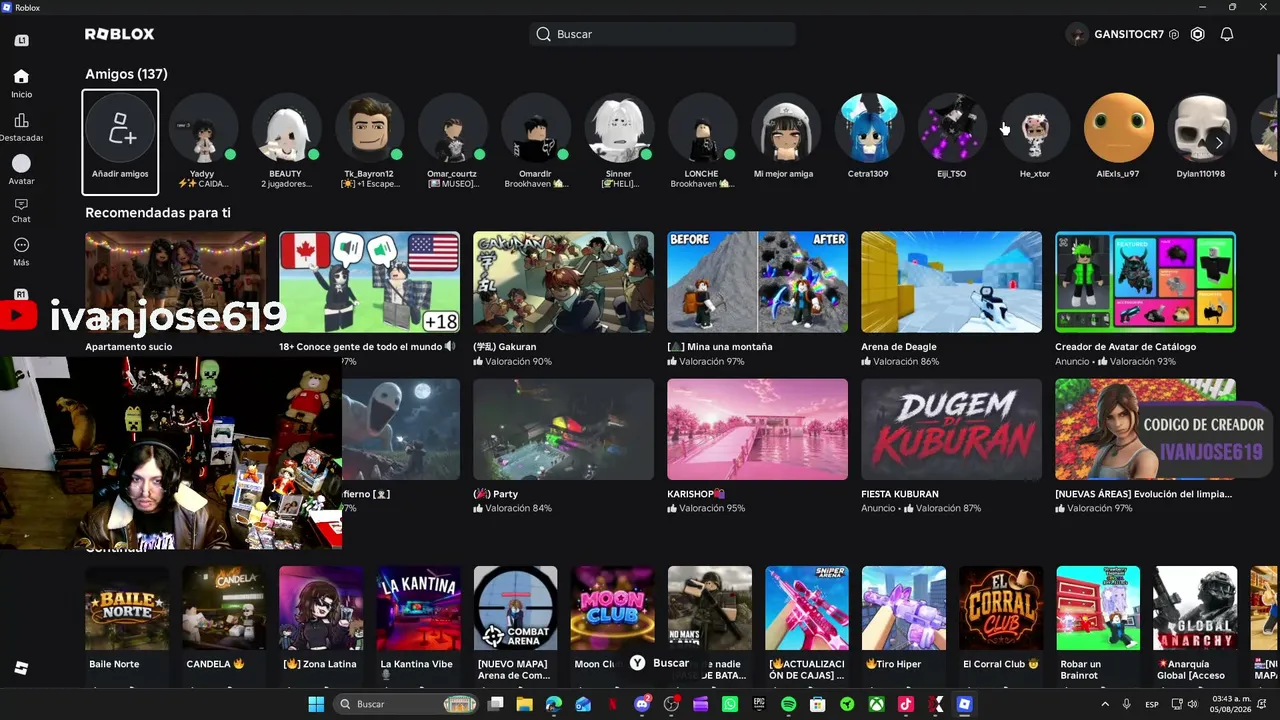Viewport: 1280px width, 720px height.
Task: Go to Inicio in the sidebar
Action: pyautogui.click(x=21, y=83)
